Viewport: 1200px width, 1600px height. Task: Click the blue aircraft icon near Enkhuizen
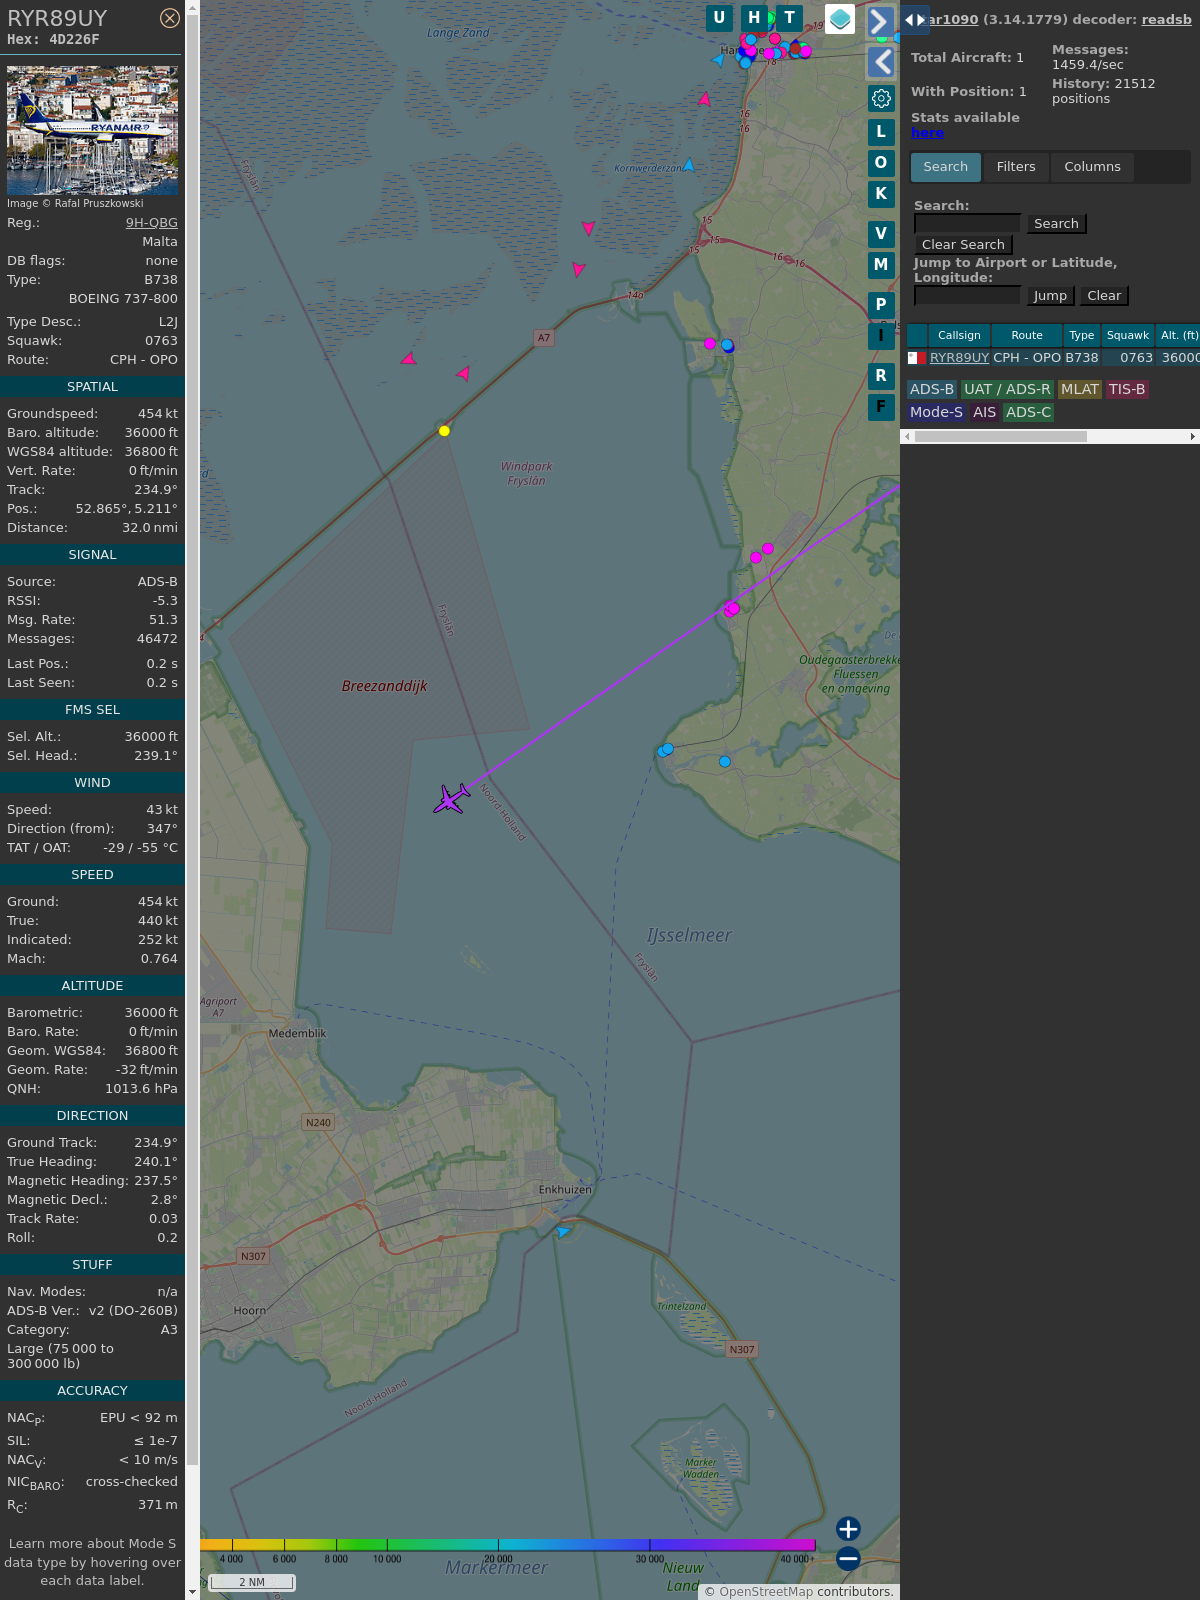click(x=564, y=1231)
